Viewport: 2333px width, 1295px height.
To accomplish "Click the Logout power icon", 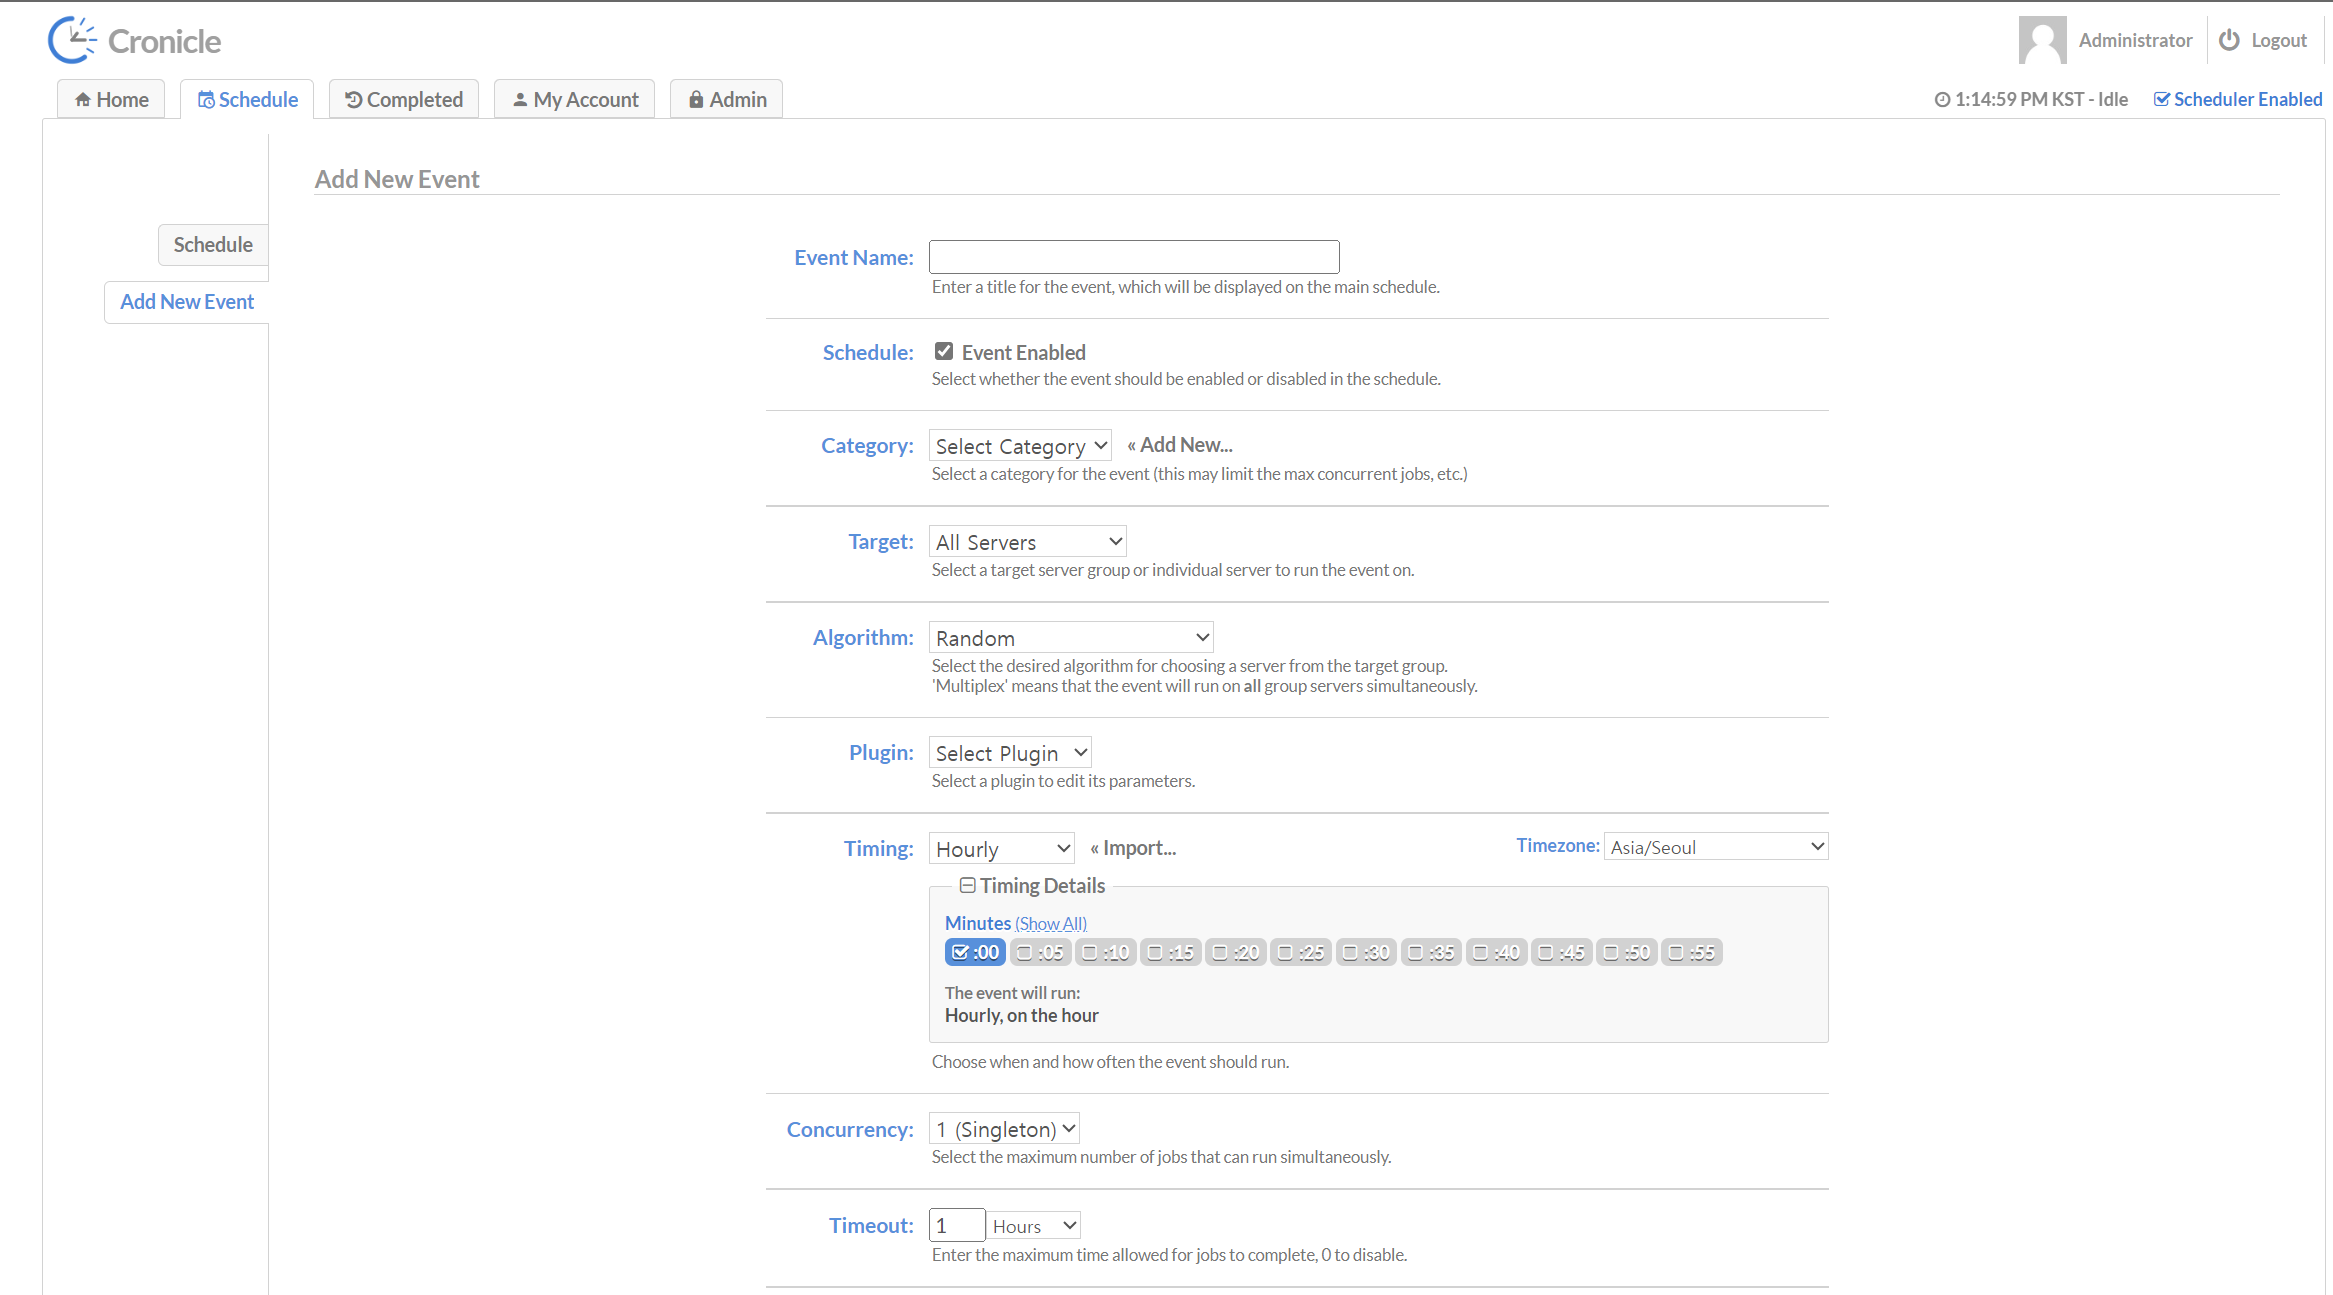I will 2229,40.
